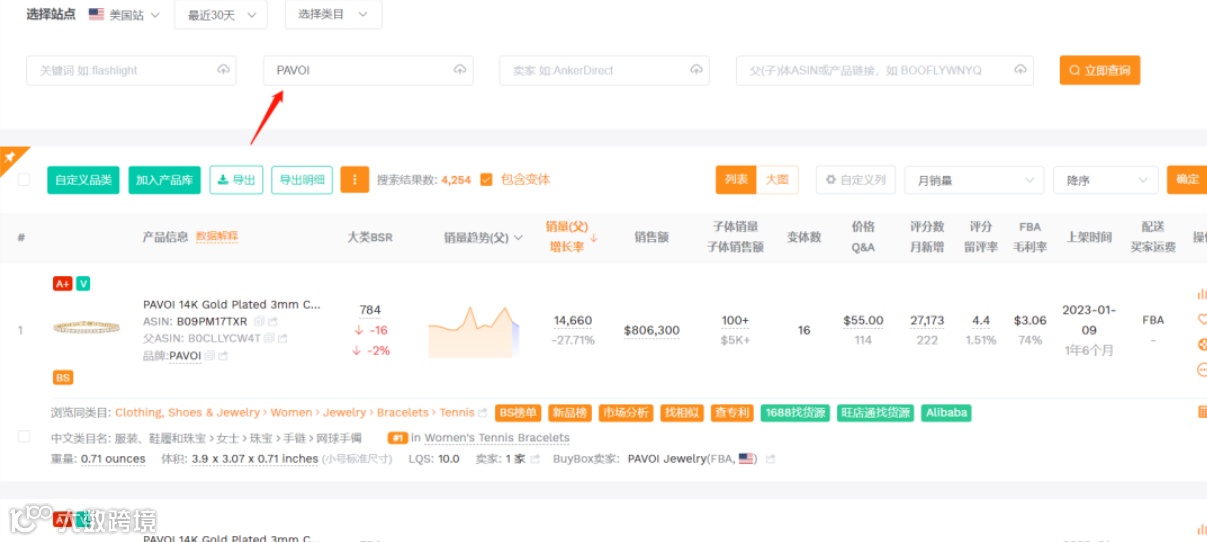This screenshot has height=542, width=1207.
Task: Toggle the 包含变体 checkbox
Action: (x=486, y=180)
